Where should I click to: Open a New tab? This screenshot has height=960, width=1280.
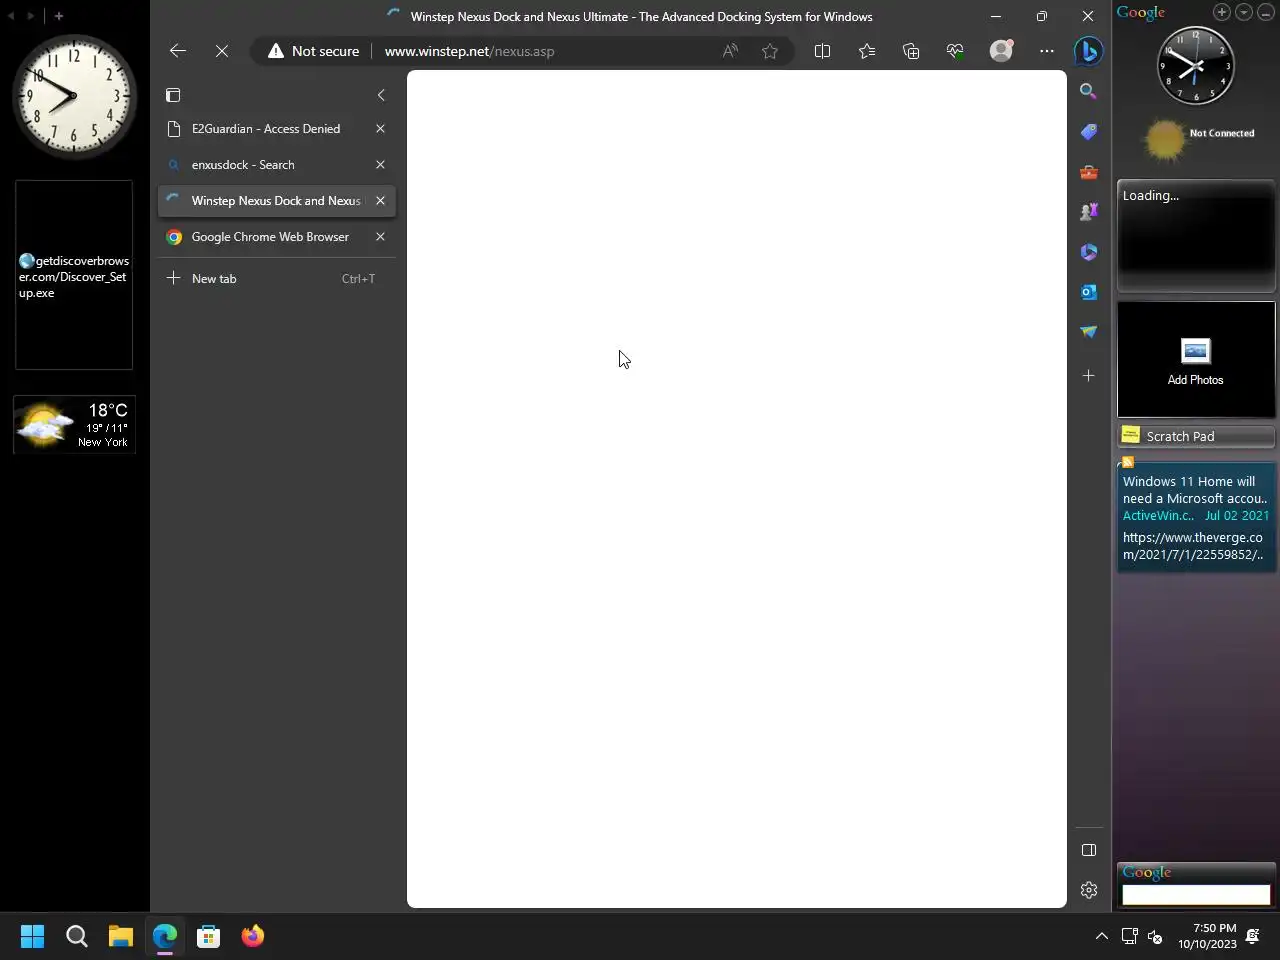coord(277,279)
